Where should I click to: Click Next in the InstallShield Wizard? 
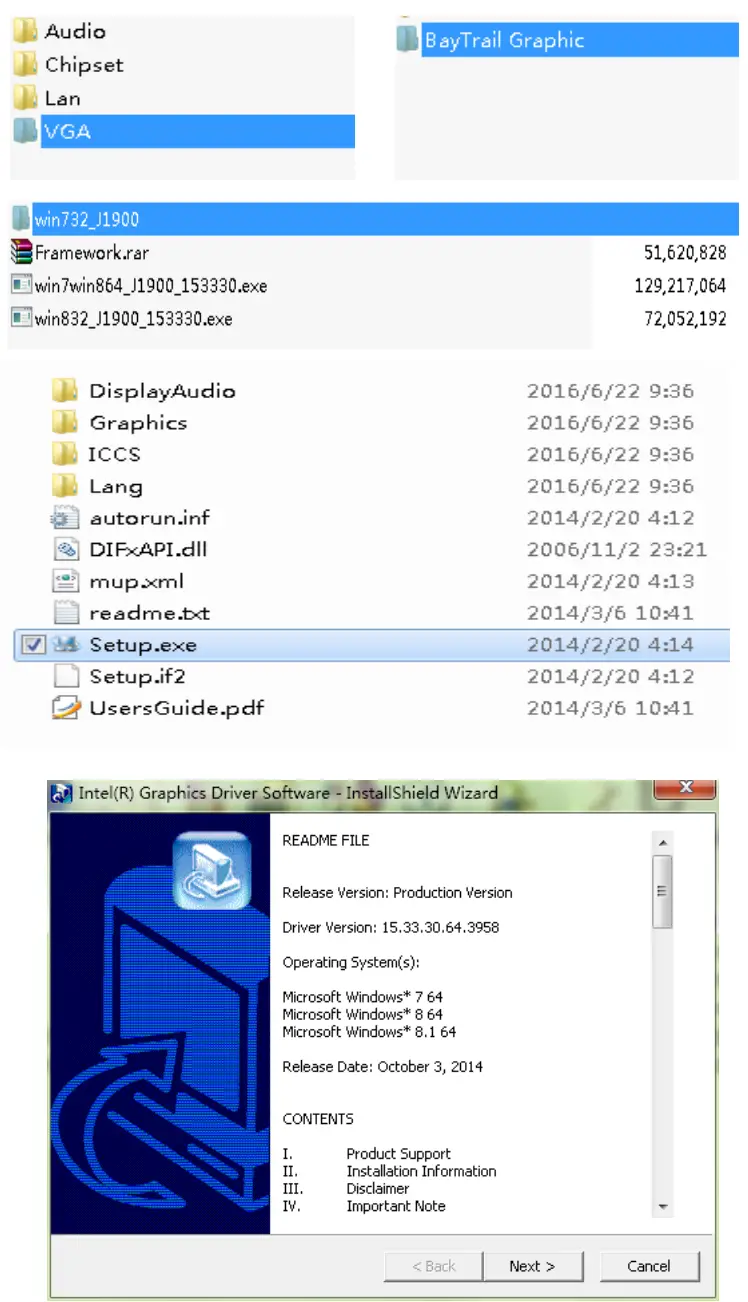point(532,1266)
